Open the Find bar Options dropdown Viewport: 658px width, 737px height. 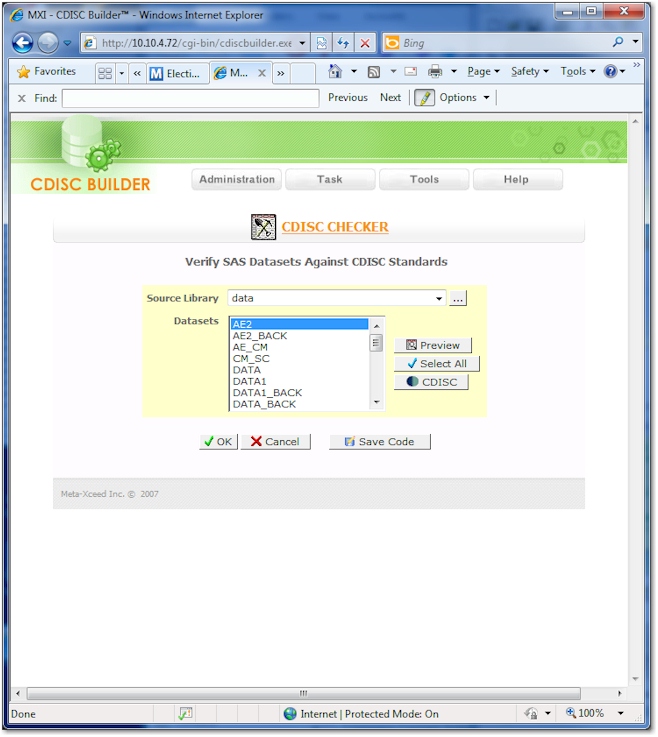tap(464, 97)
